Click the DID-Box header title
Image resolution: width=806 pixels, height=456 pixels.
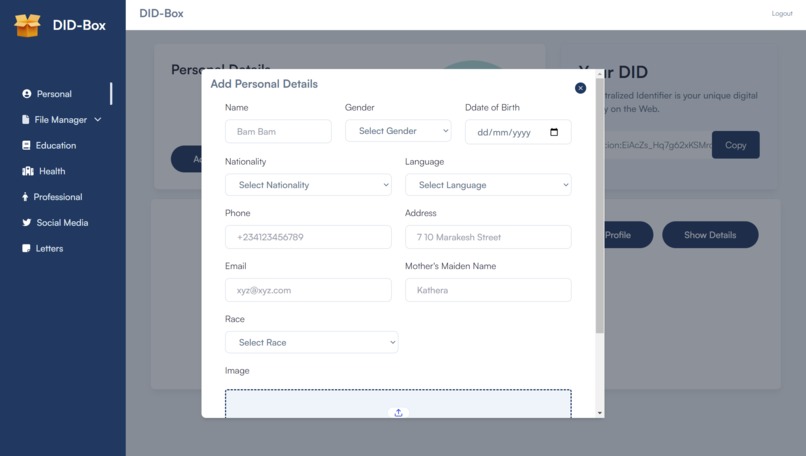(161, 13)
